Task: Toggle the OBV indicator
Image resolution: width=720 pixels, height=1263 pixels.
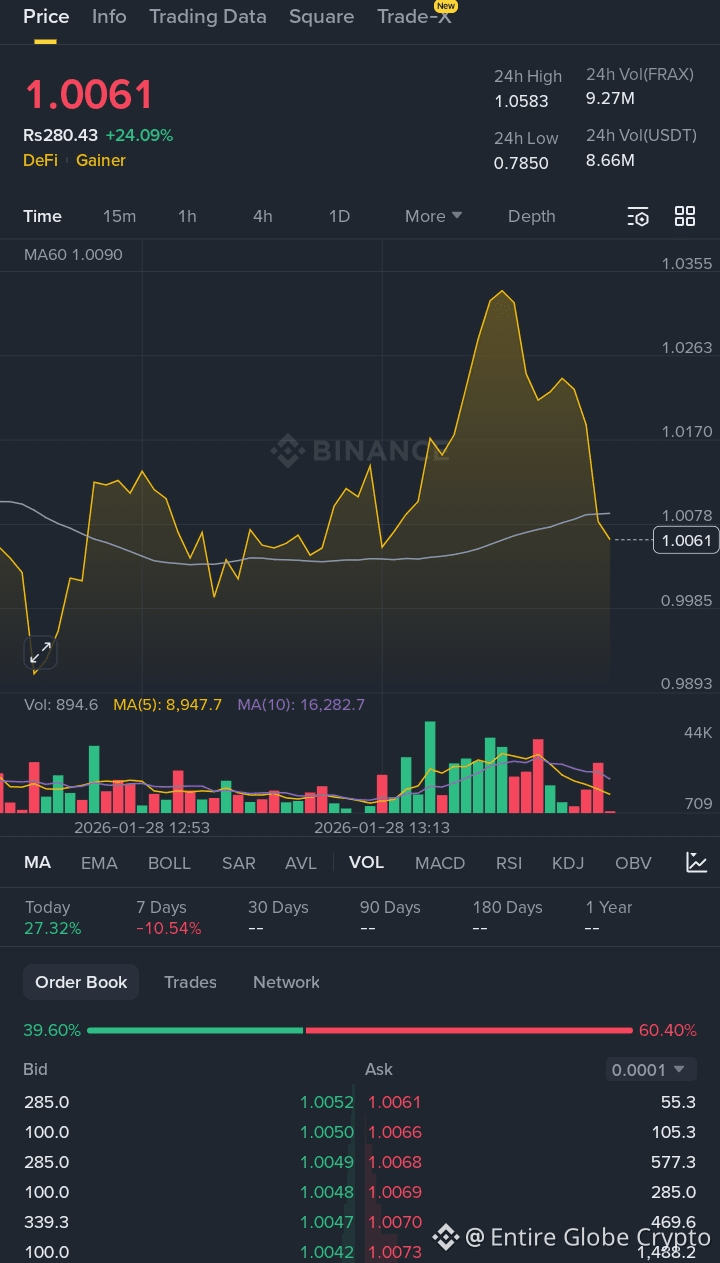Action: pos(633,863)
